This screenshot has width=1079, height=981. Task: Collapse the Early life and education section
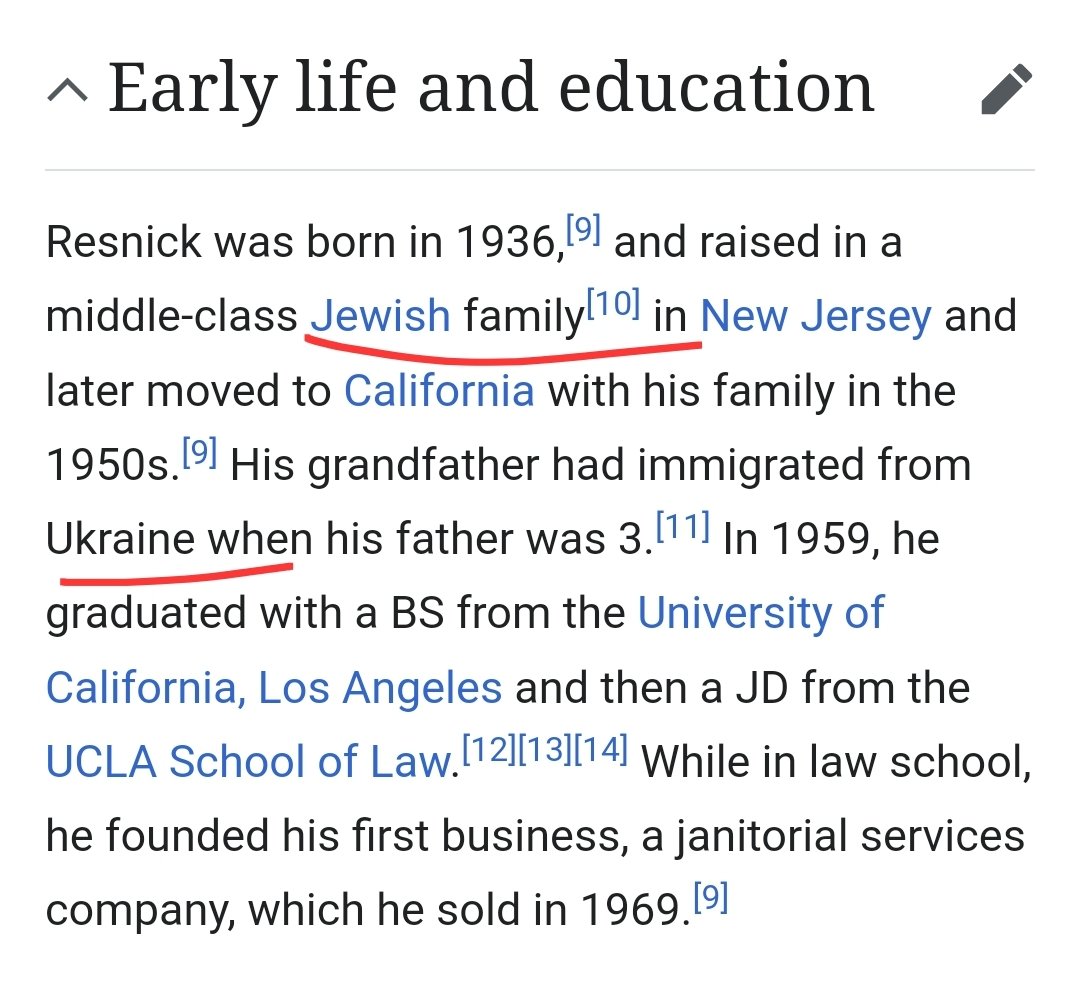tap(67, 93)
